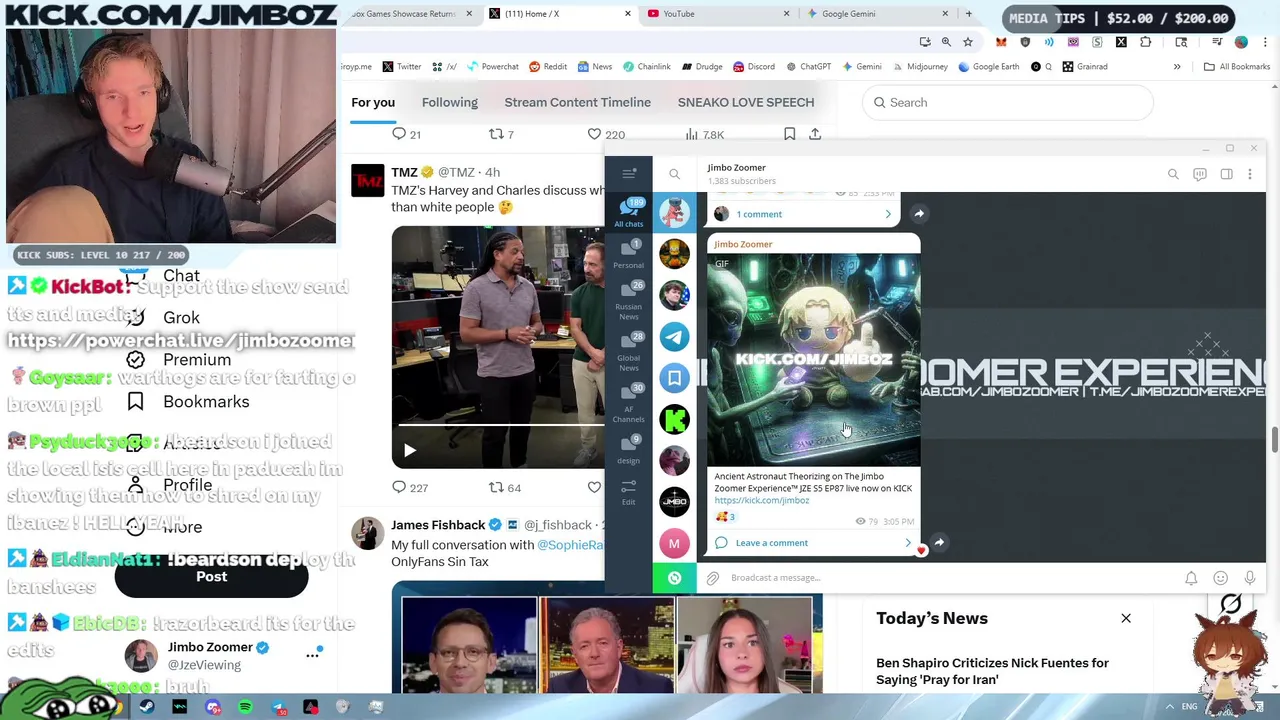Toggle silent broadcast bell icon
The height and width of the screenshot is (720, 1280).
pos(1191,578)
